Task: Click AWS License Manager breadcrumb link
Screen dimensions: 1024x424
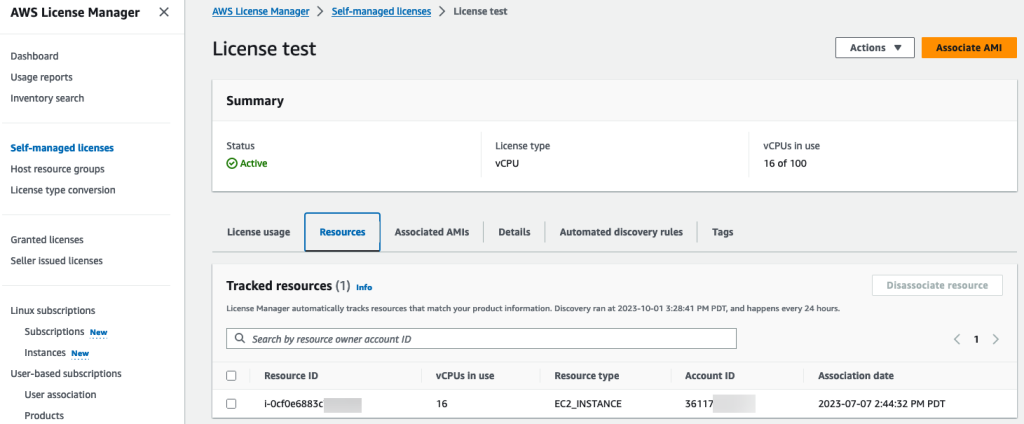Action: 261,11
